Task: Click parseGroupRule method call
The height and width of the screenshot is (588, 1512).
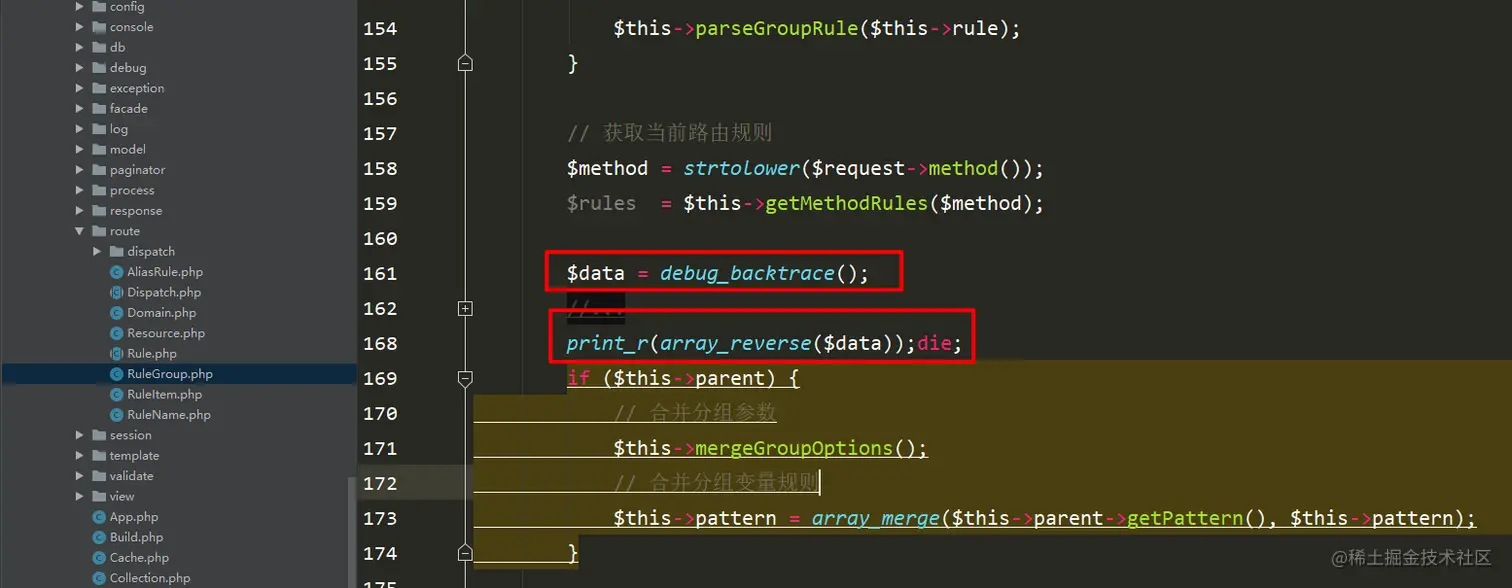Action: 776,28
